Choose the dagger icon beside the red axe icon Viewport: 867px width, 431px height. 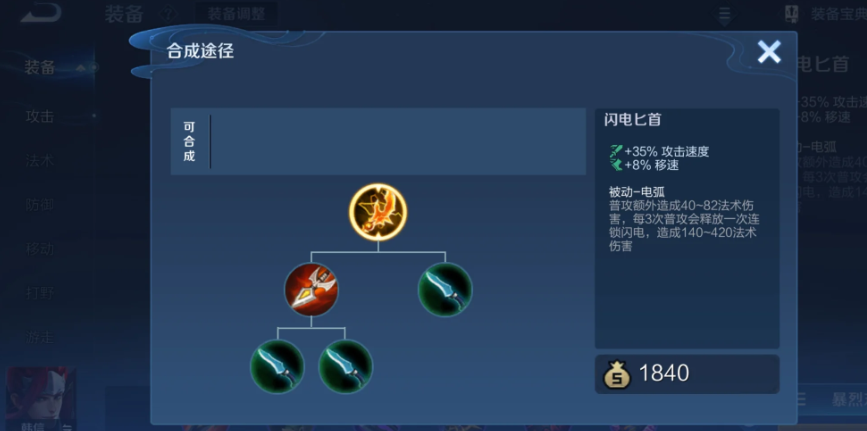pos(445,289)
